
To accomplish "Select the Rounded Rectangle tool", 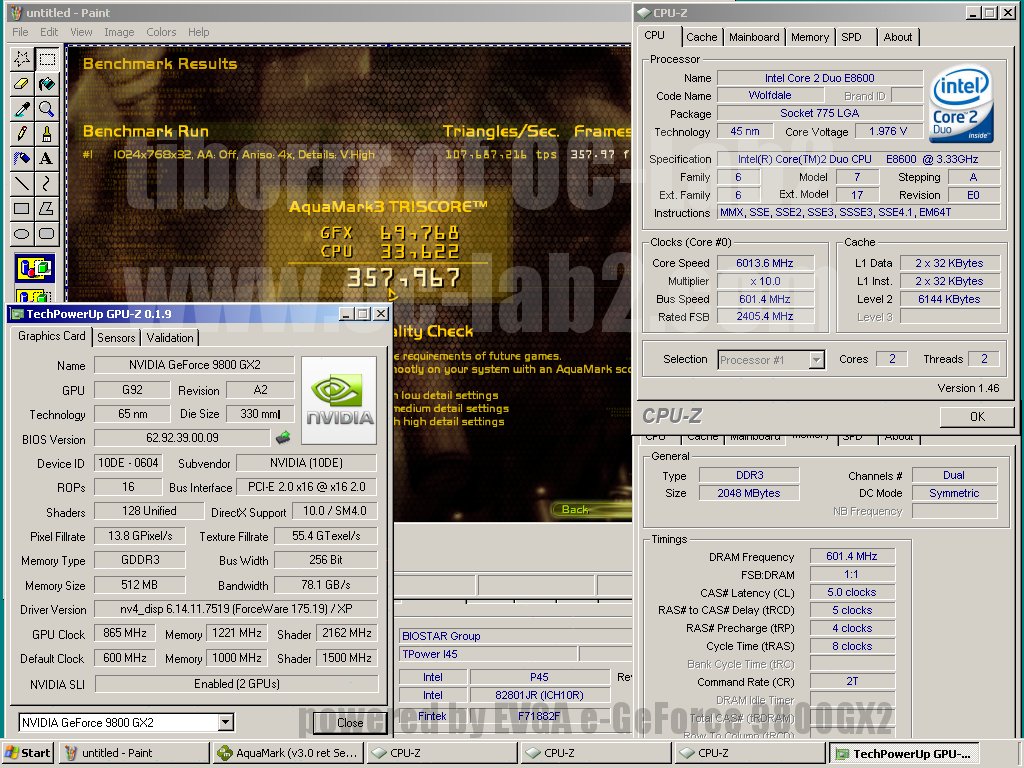I will click(x=47, y=233).
